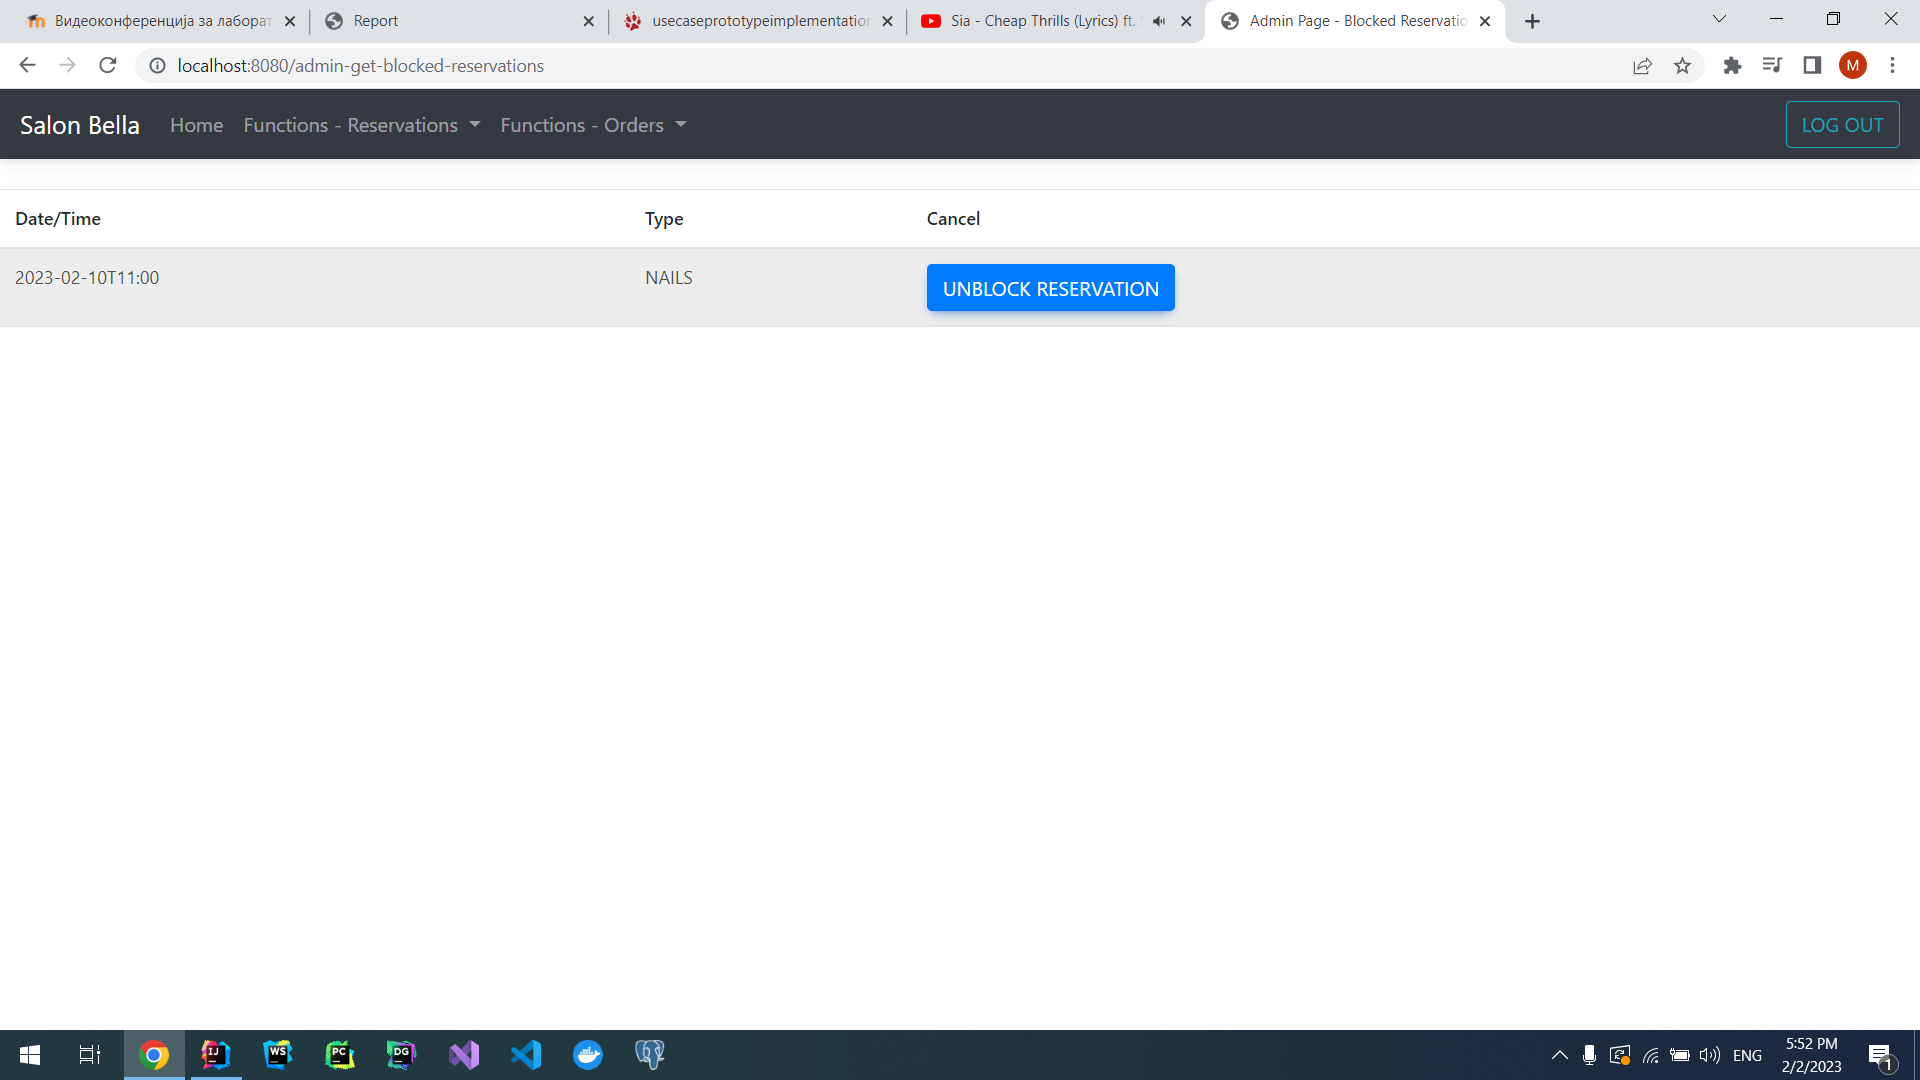Viewport: 1920px width, 1080px height.
Task: Open the browser side panel icon
Action: pos(1812,66)
